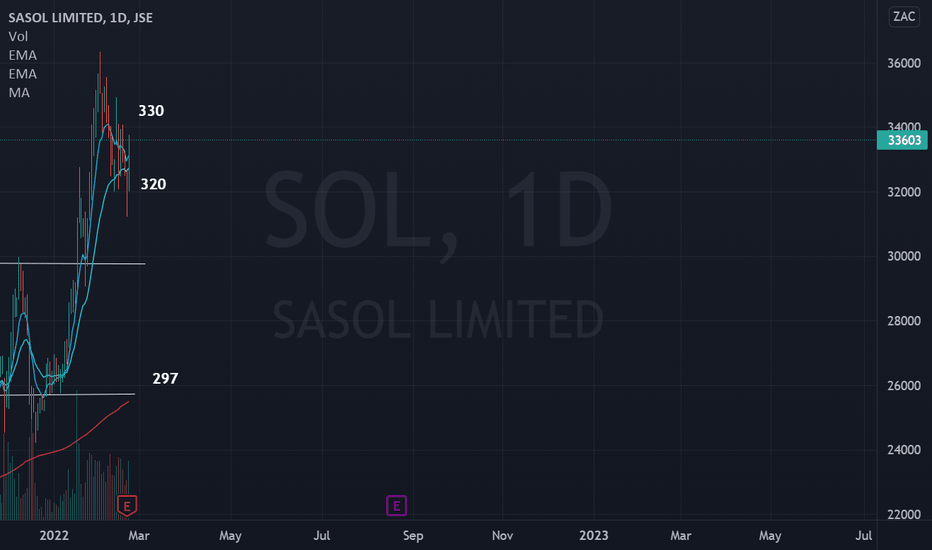
Task: Open the ZAC currency selector
Action: [x=904, y=17]
